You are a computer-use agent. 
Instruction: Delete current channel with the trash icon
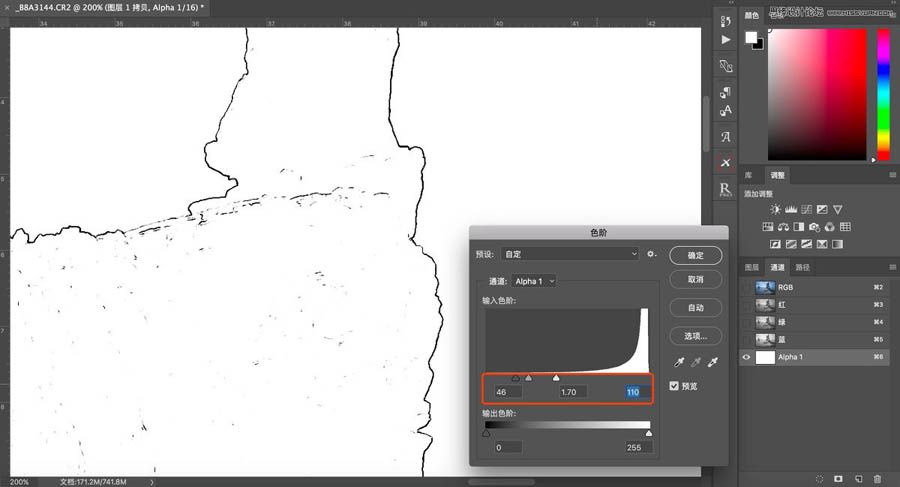(877, 480)
